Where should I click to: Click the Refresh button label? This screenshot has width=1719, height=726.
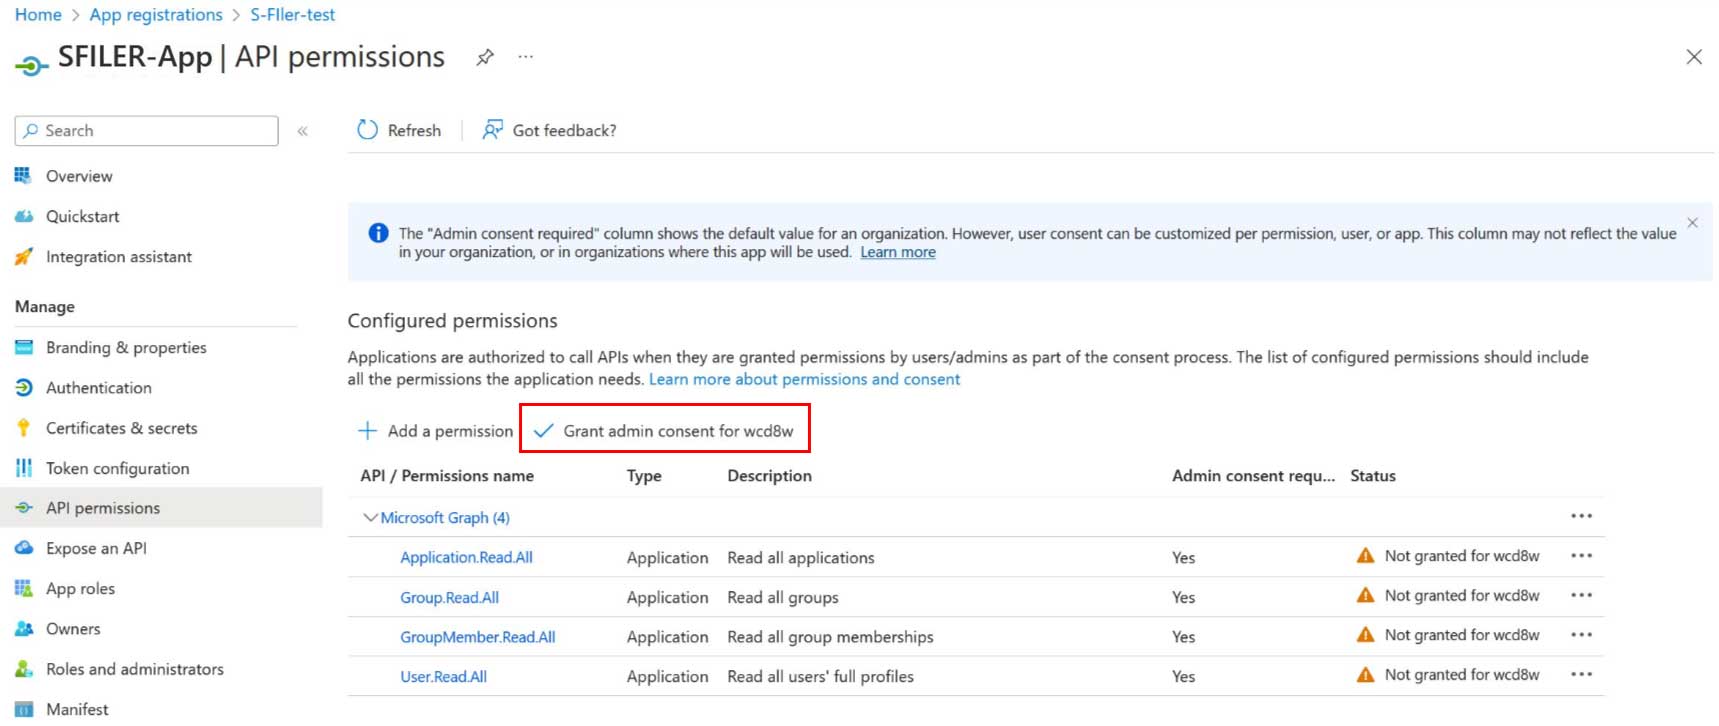point(414,130)
